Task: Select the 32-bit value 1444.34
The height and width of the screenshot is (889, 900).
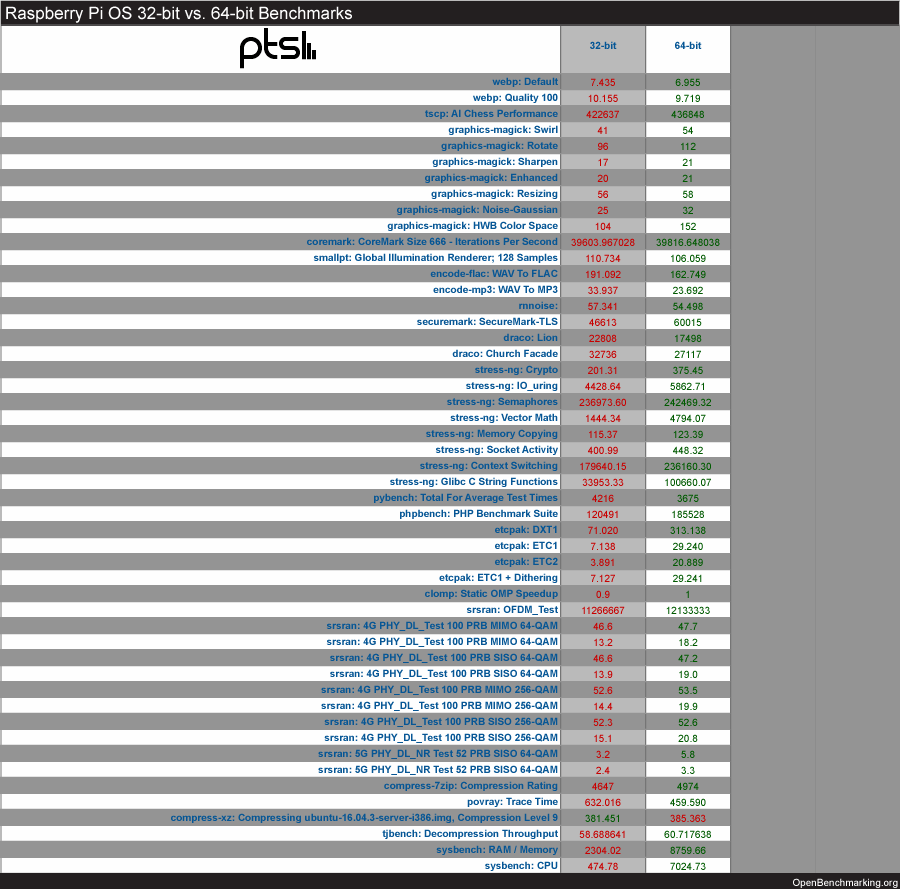Action: click(x=603, y=419)
